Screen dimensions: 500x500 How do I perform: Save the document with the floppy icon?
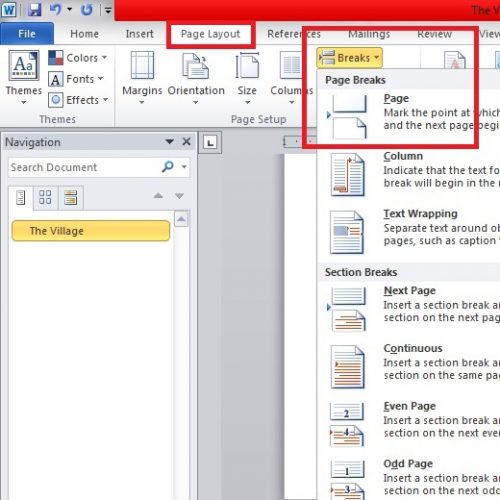[x=34, y=9]
